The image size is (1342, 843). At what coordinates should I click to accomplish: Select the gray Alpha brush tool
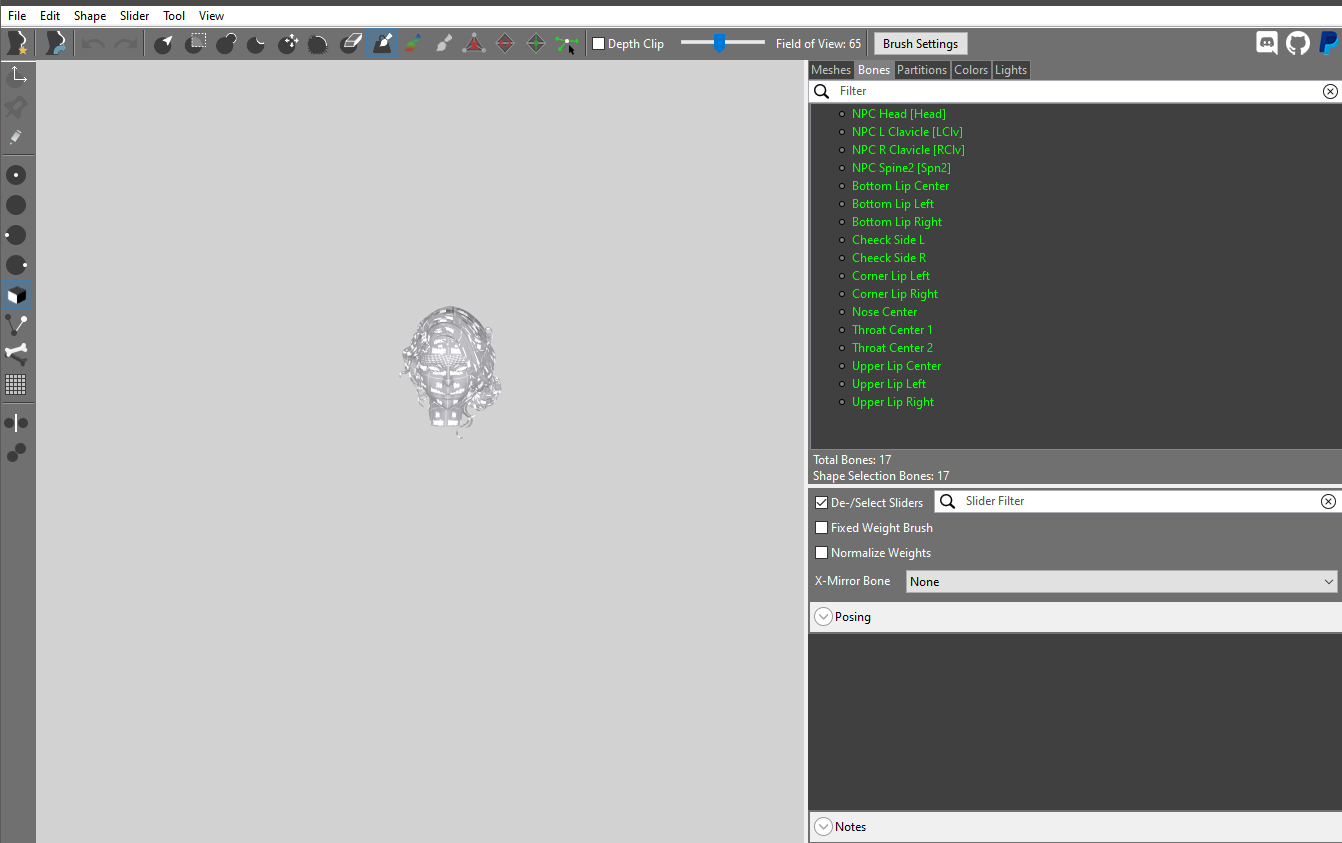click(443, 43)
